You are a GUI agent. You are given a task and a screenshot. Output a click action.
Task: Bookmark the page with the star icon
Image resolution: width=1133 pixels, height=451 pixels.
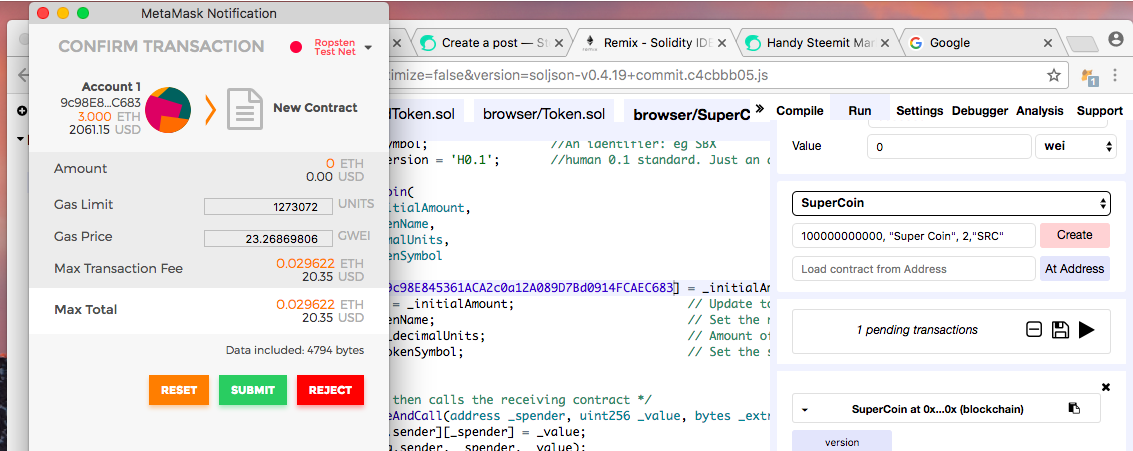click(1054, 74)
